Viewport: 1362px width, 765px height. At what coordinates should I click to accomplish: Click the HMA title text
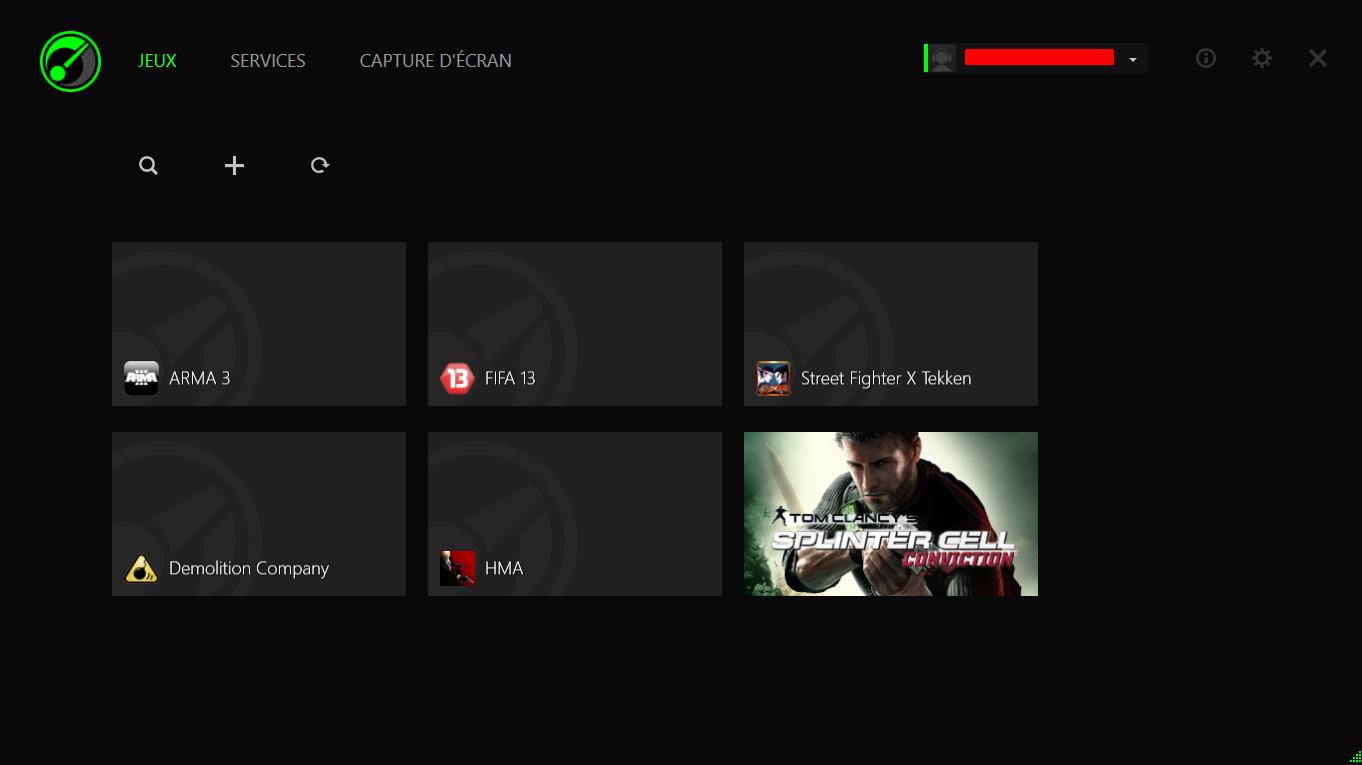click(504, 568)
